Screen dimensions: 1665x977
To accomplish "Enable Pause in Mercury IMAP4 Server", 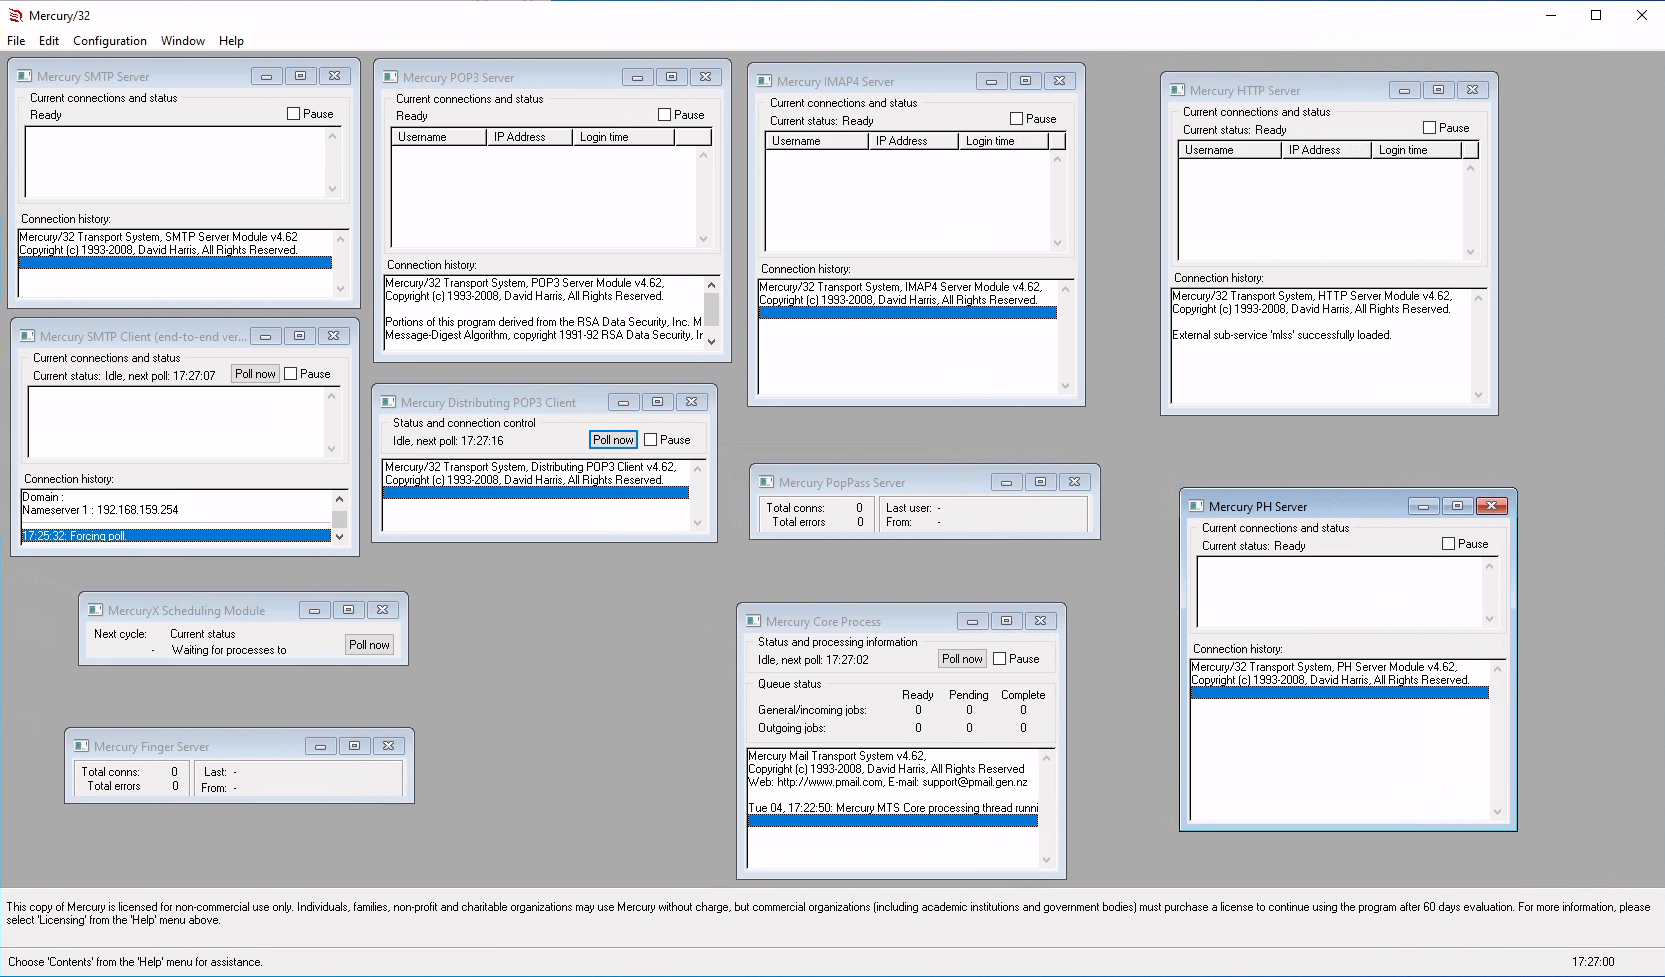I will click(1016, 119).
